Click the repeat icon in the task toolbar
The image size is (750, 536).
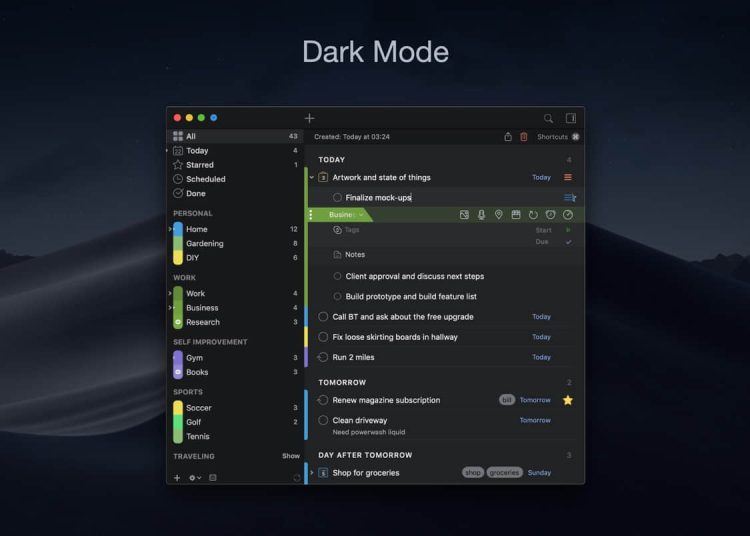click(x=533, y=215)
